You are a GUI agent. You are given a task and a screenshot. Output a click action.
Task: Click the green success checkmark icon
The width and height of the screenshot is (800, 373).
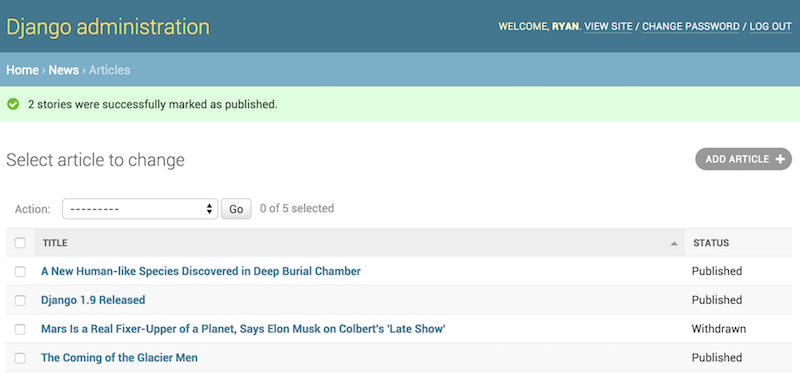pyautogui.click(x=13, y=105)
